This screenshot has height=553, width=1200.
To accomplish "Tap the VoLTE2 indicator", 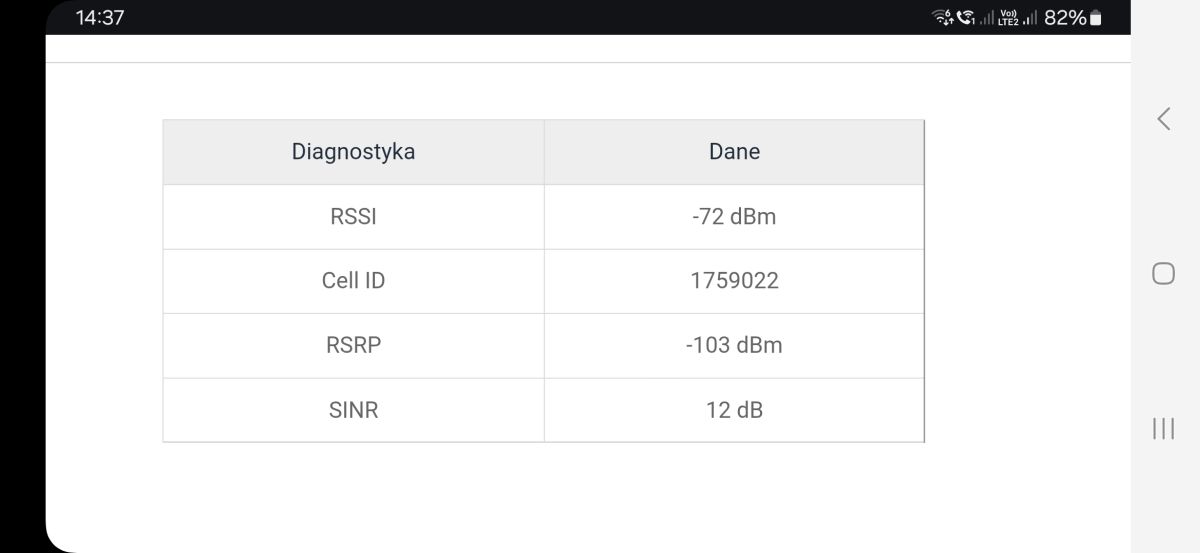I will pyautogui.click(x=1008, y=18).
